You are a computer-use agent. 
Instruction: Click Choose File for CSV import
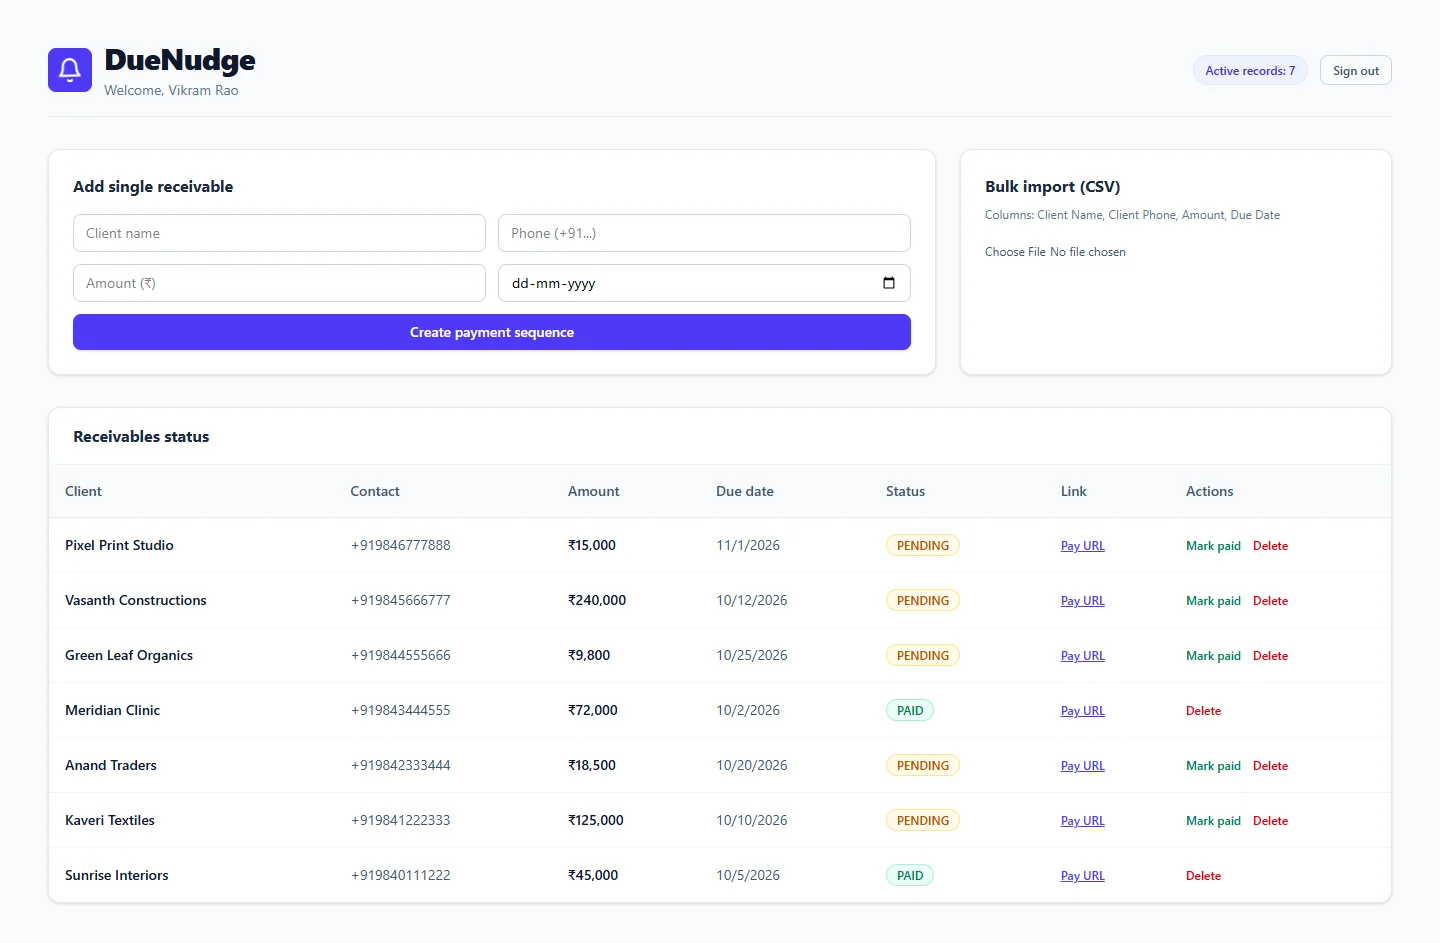pos(1015,252)
